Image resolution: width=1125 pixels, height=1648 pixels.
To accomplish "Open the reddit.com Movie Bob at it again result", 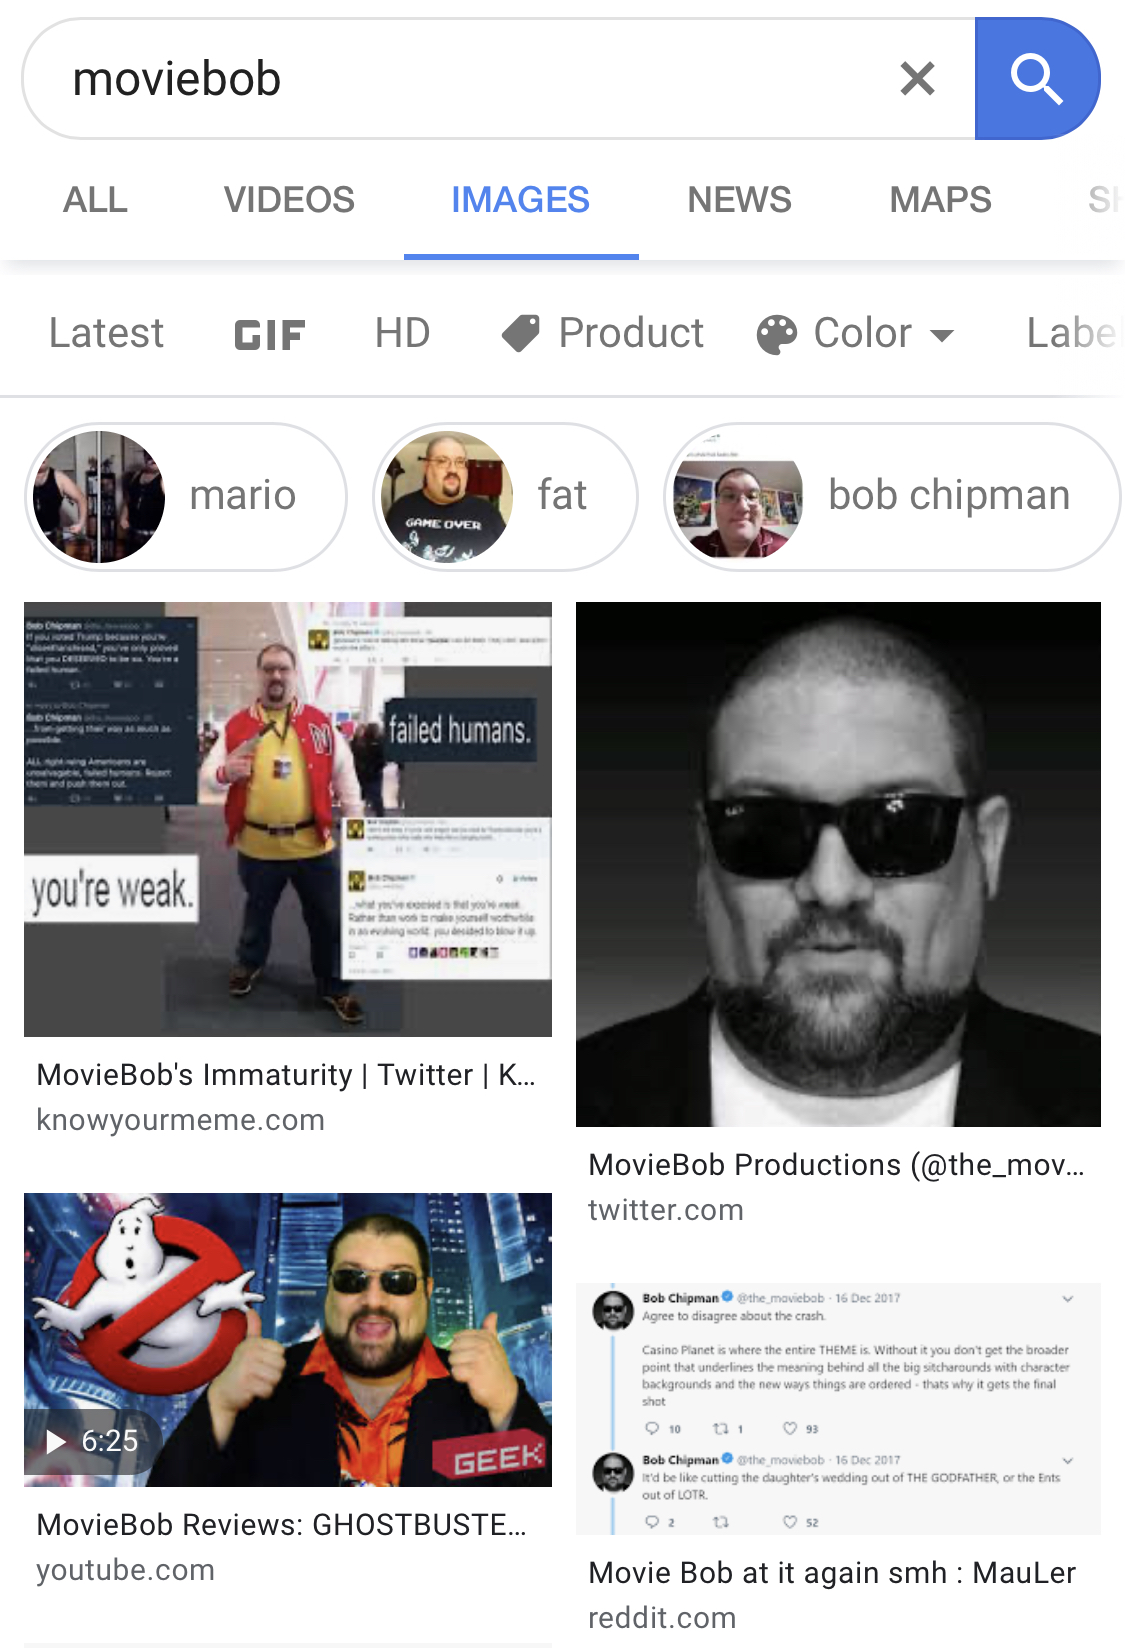I will (x=838, y=1456).
